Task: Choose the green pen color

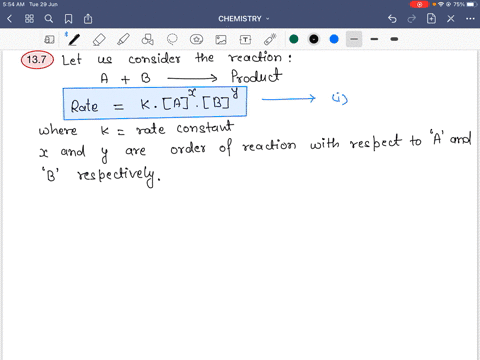Action: tap(294, 39)
